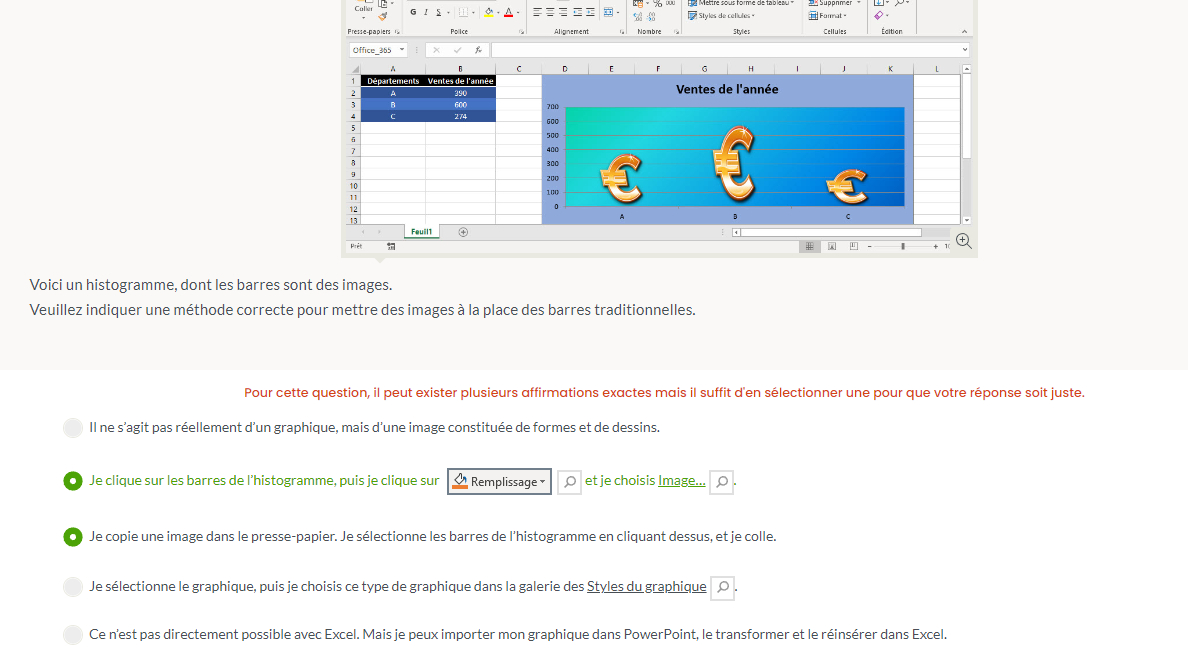Choose the Styles du graphique gallery answer
Screen dimensions: 1188x669
73,587
